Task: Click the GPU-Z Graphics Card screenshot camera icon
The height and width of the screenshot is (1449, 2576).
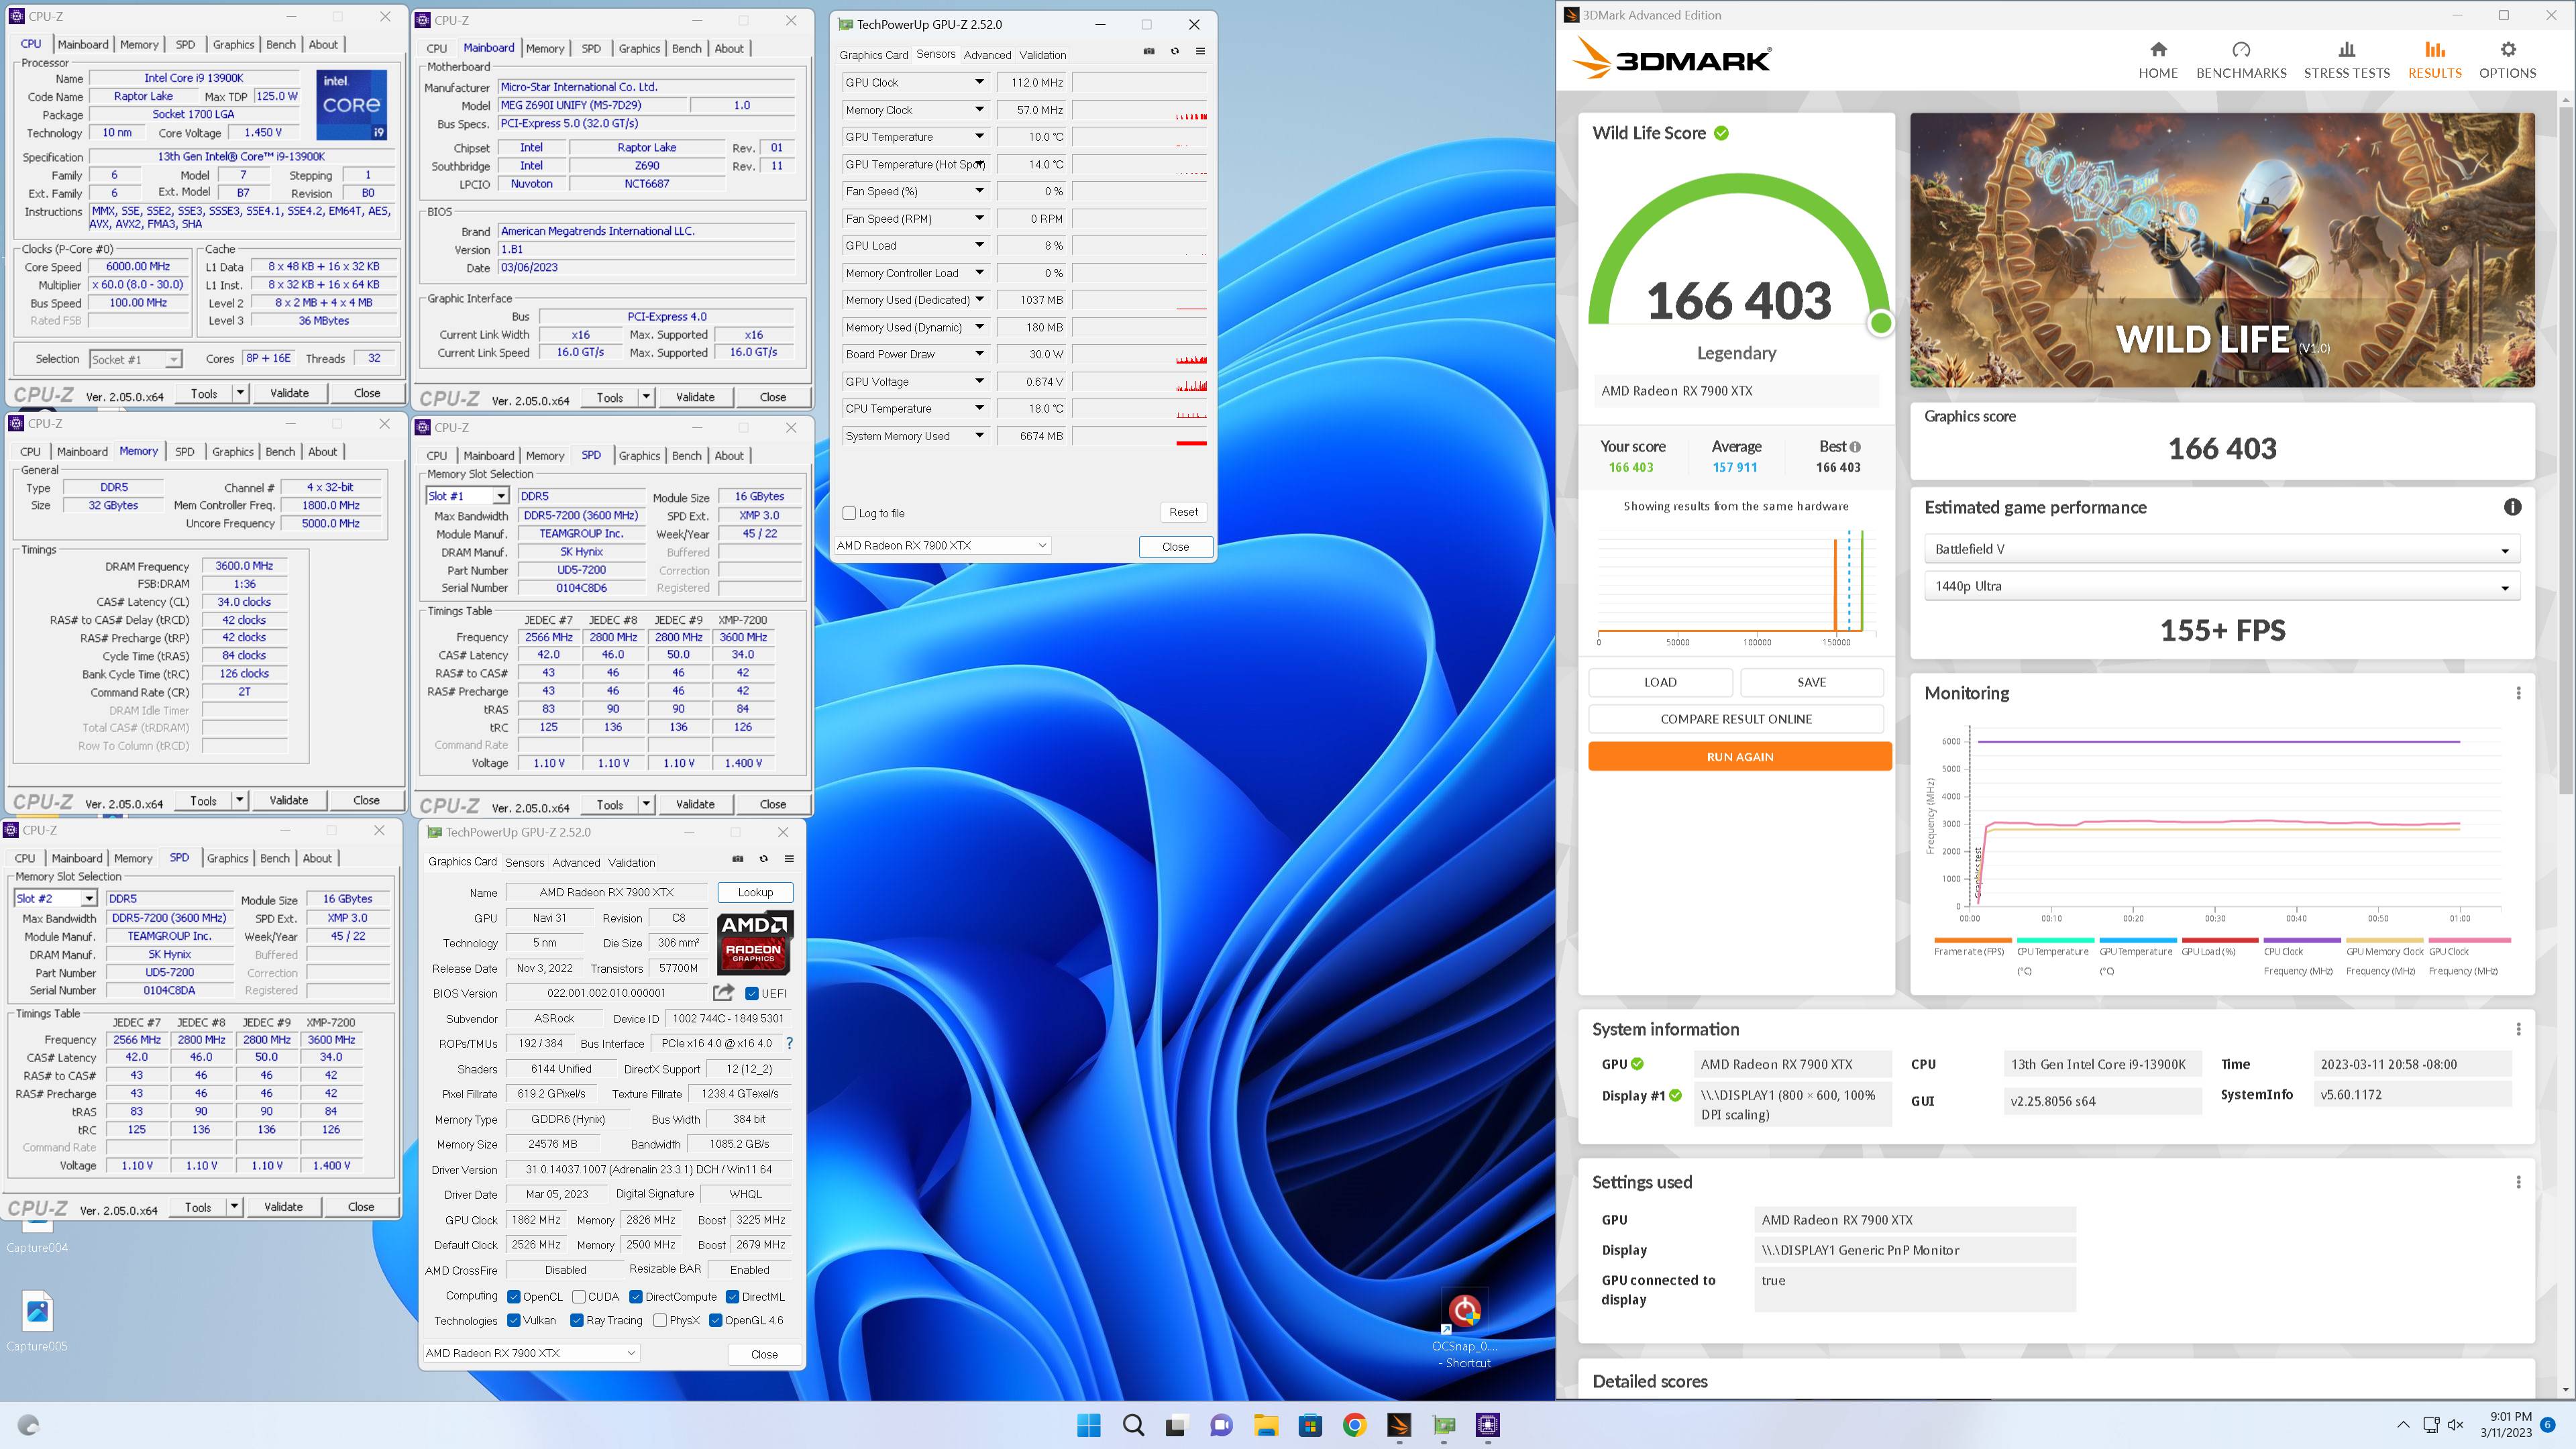Action: [738, 859]
